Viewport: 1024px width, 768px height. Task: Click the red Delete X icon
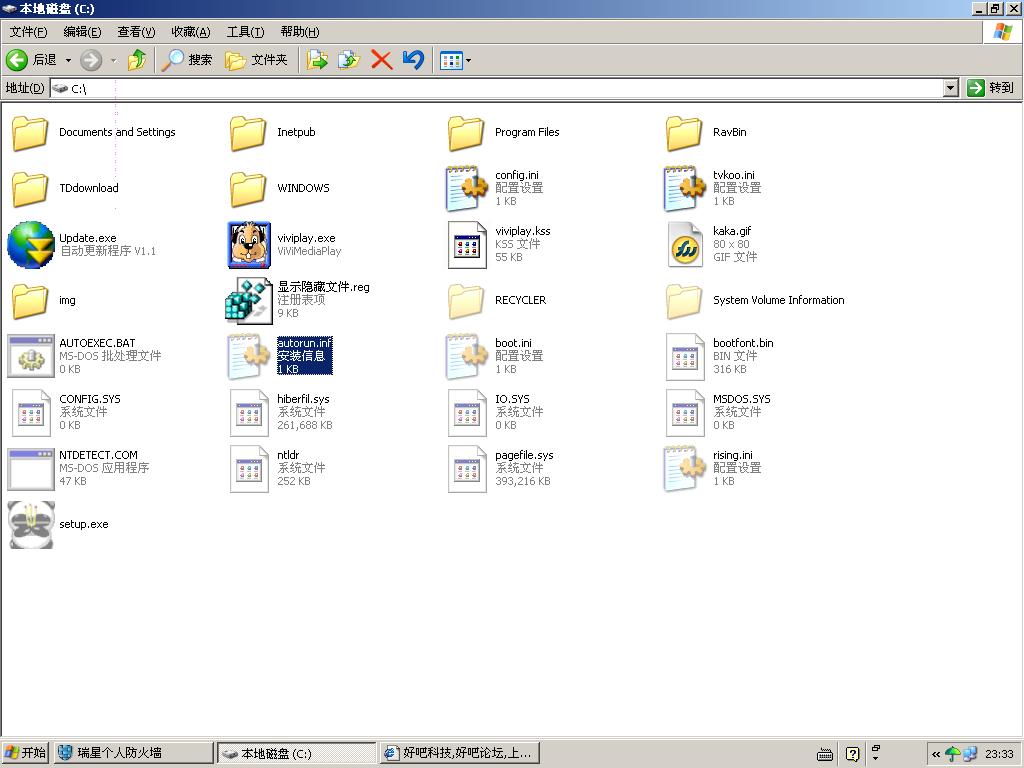[381, 60]
